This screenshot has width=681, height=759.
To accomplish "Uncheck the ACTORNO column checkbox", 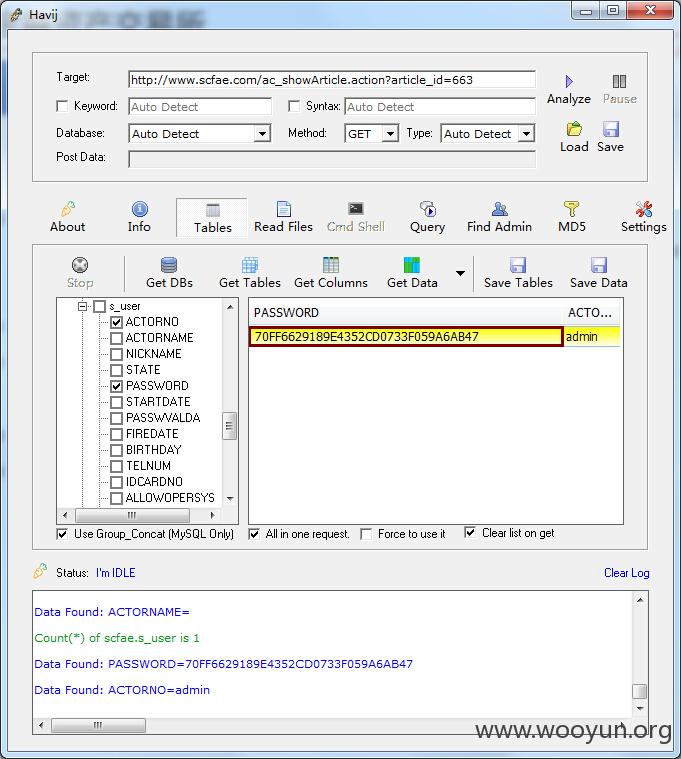I will pyautogui.click(x=116, y=322).
